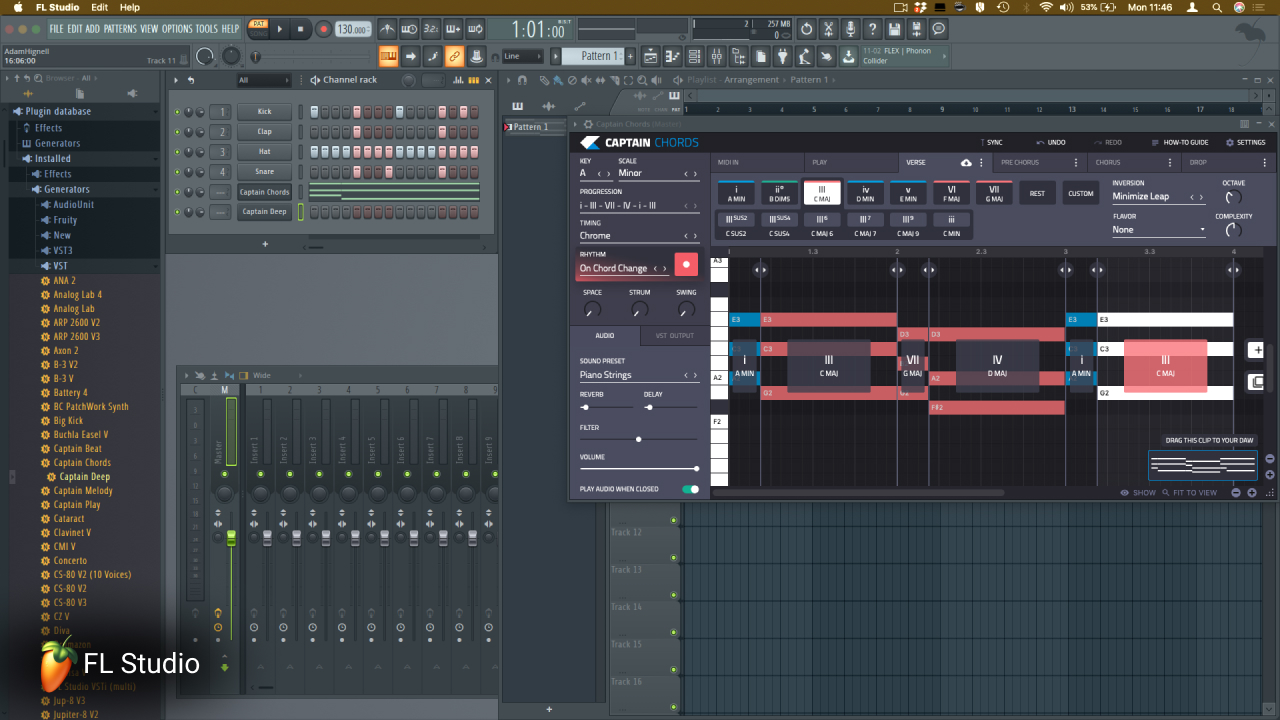Start playback with the transport play button
1280x720 pixels.
[x=280, y=29]
